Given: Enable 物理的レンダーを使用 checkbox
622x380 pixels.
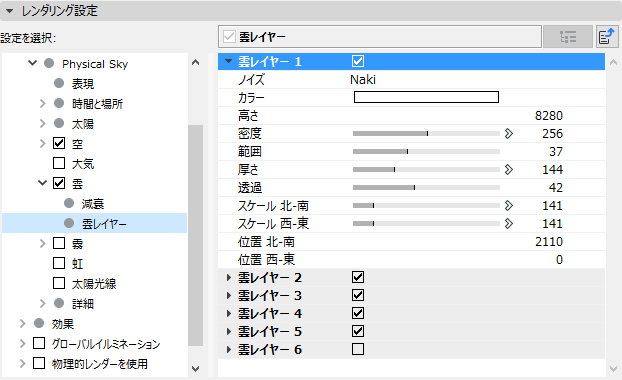Looking at the screenshot, I should click(x=39, y=363).
